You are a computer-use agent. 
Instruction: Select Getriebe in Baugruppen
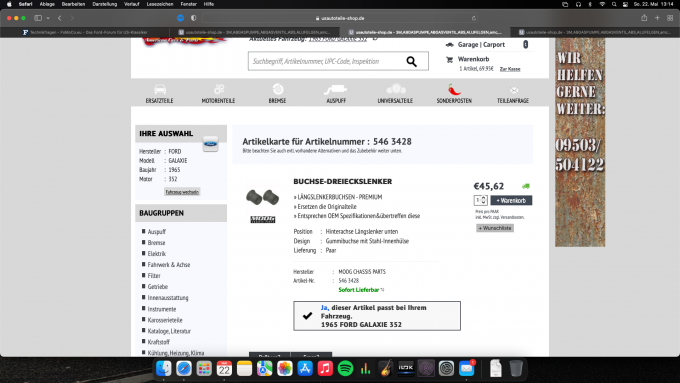157,287
